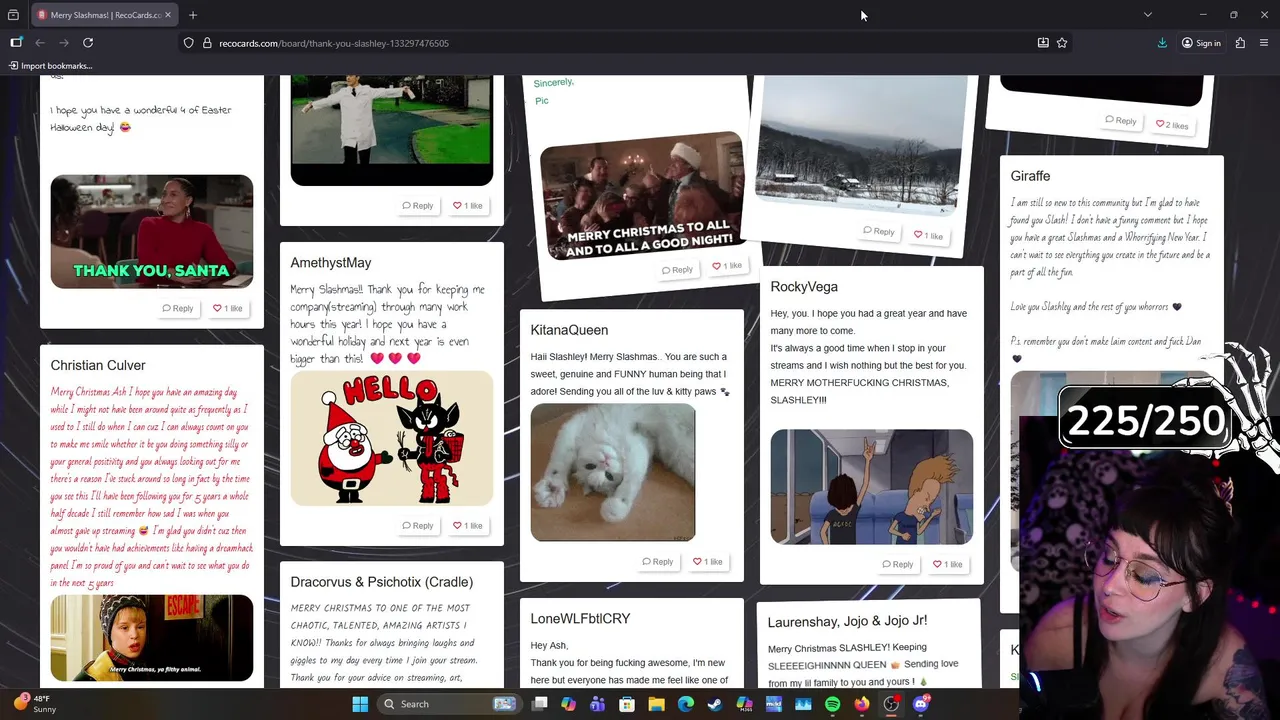Viewport: 1280px width, 720px height.
Task: Like AmethystMay's card with the heart
Action: (x=467, y=526)
